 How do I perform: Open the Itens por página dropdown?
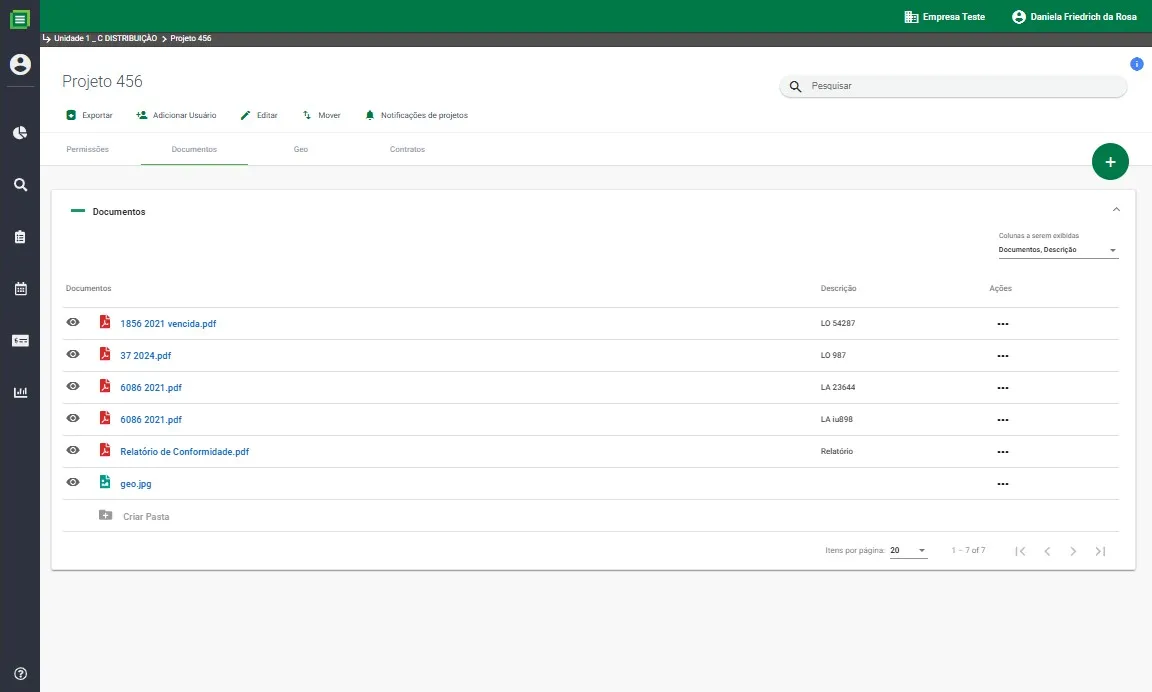coord(908,550)
